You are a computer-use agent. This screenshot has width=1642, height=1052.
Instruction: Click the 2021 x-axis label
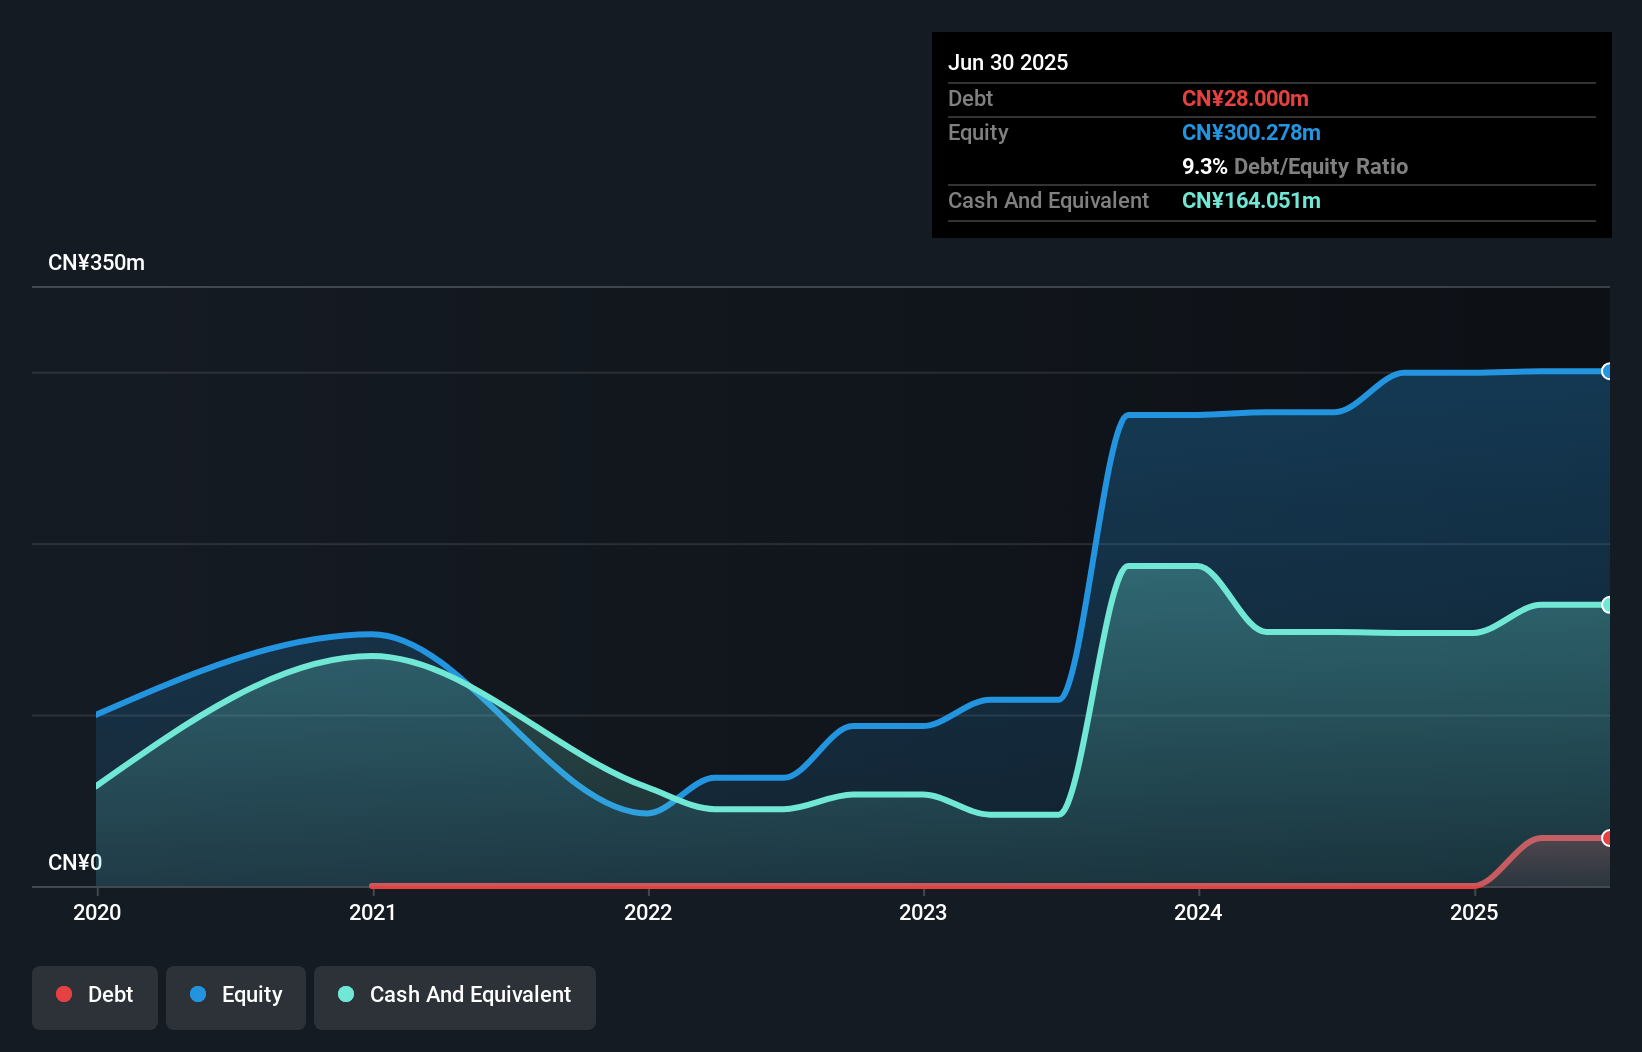pyautogui.click(x=373, y=912)
